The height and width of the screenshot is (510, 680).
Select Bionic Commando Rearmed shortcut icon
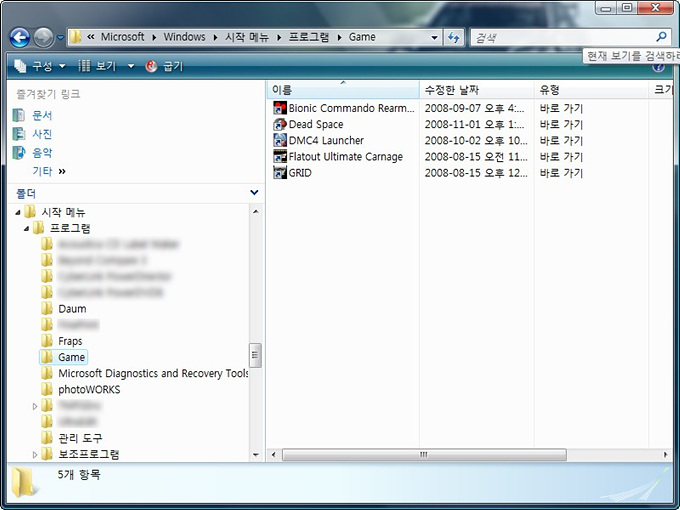tap(280, 108)
